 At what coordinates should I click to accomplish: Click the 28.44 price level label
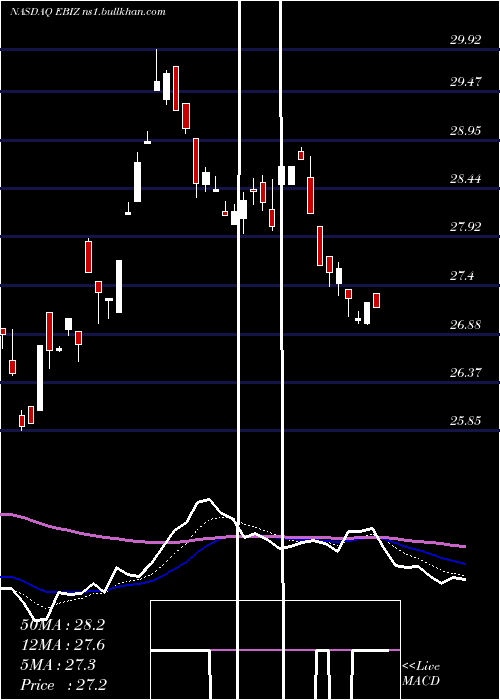point(465,179)
